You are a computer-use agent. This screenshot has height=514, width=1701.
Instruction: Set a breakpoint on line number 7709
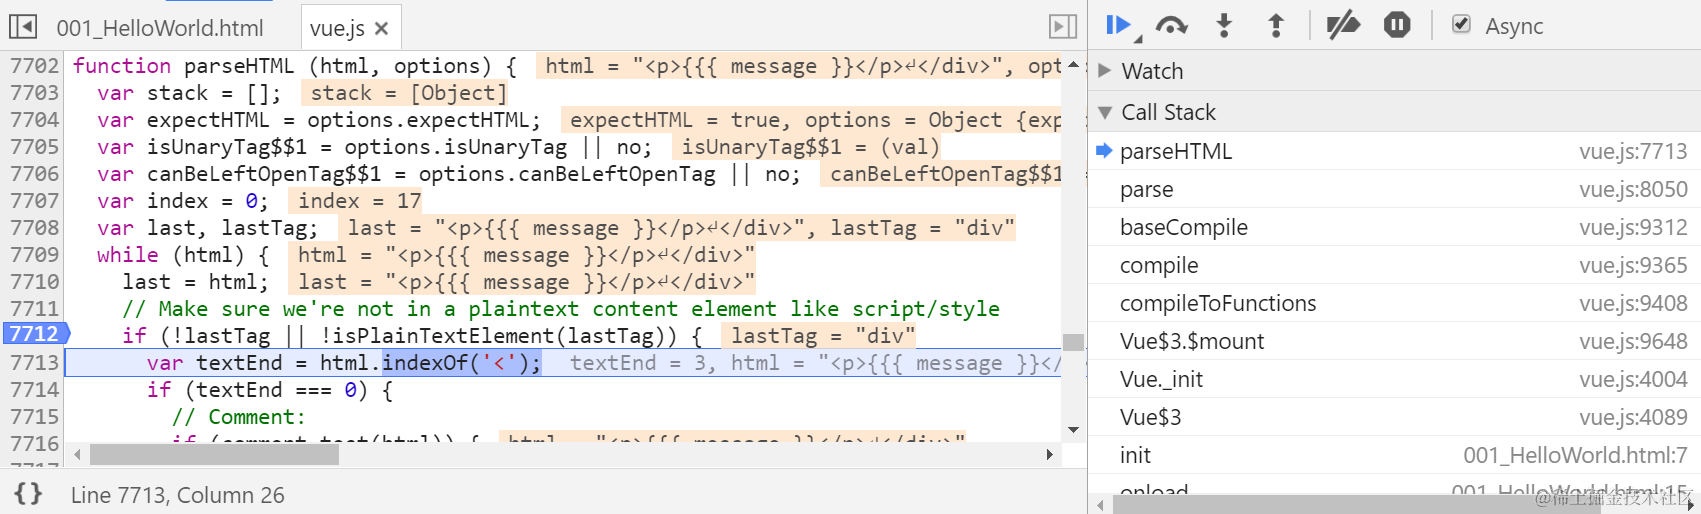(x=34, y=254)
